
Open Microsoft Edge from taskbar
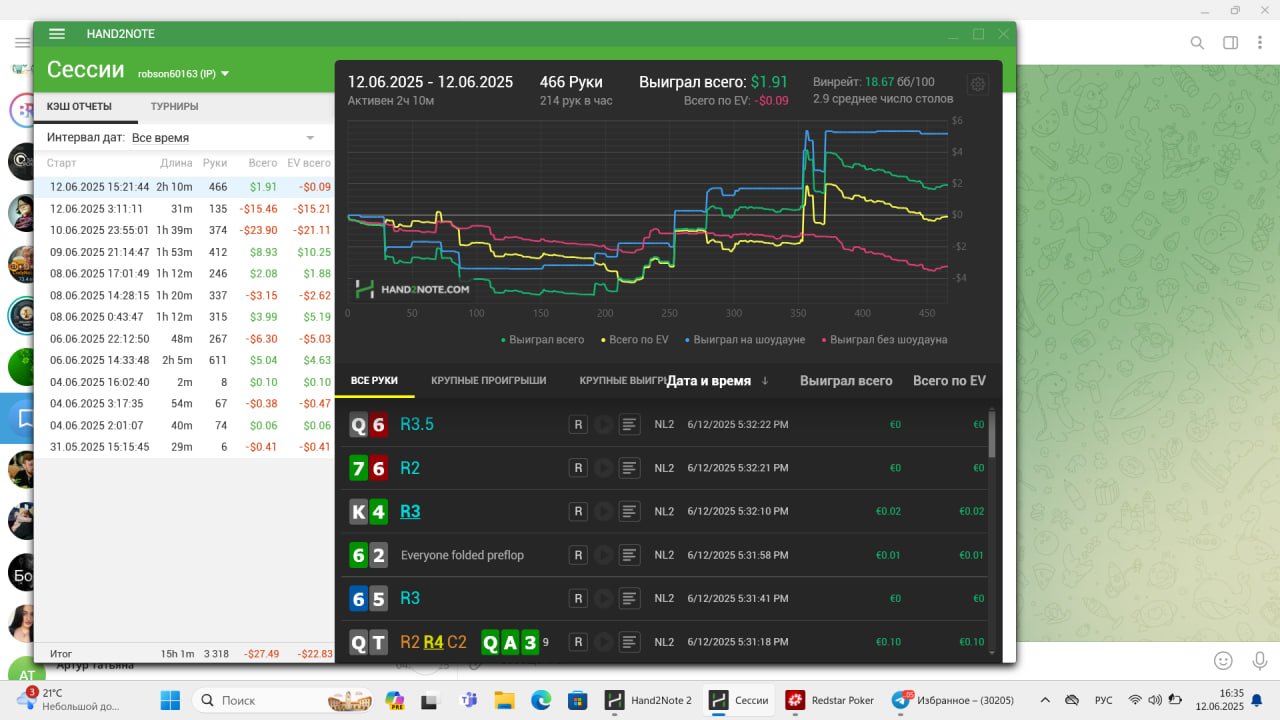[541, 700]
